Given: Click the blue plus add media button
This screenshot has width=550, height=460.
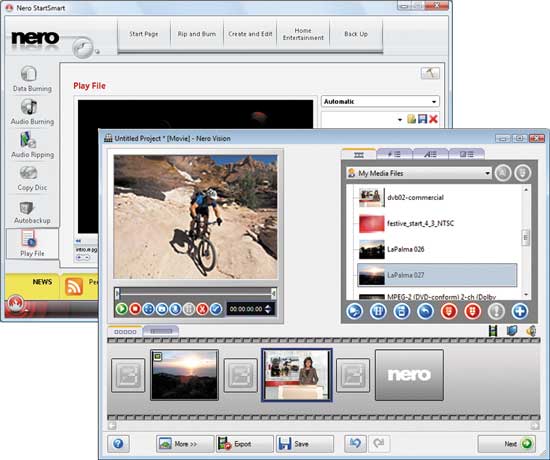Looking at the screenshot, I should point(520,311).
